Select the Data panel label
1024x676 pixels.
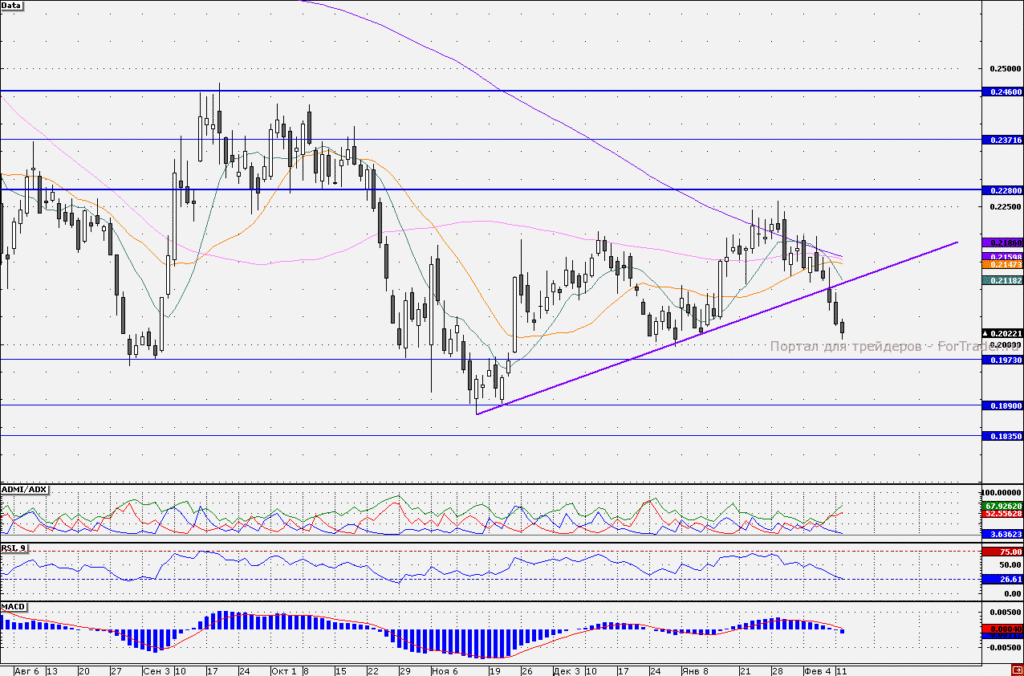click(x=11, y=5)
